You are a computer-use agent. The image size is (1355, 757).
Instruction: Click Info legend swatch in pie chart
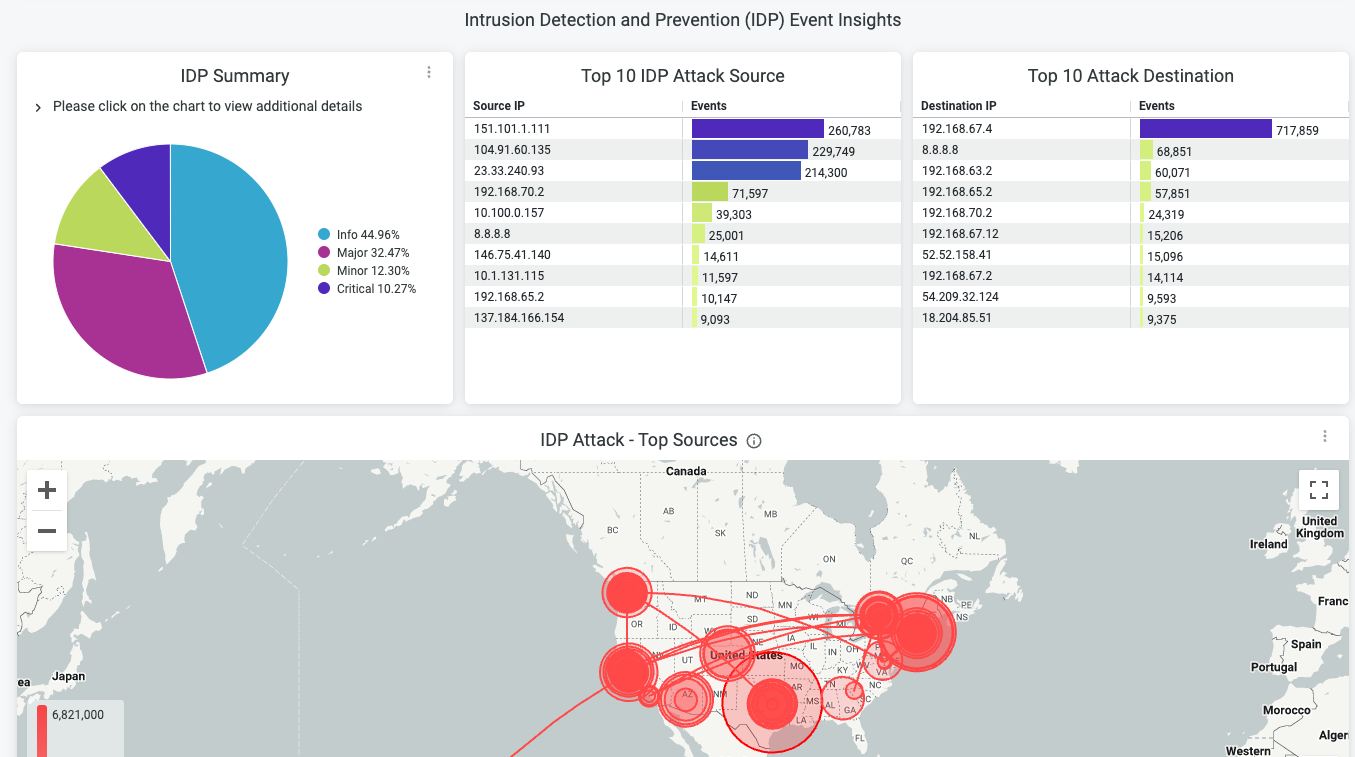tap(324, 235)
